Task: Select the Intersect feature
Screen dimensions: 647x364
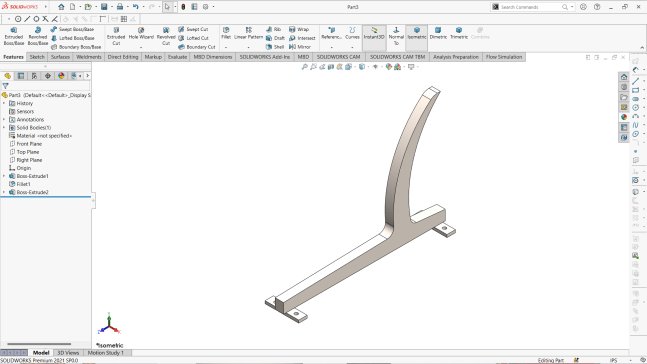Action: pyautogui.click(x=302, y=38)
